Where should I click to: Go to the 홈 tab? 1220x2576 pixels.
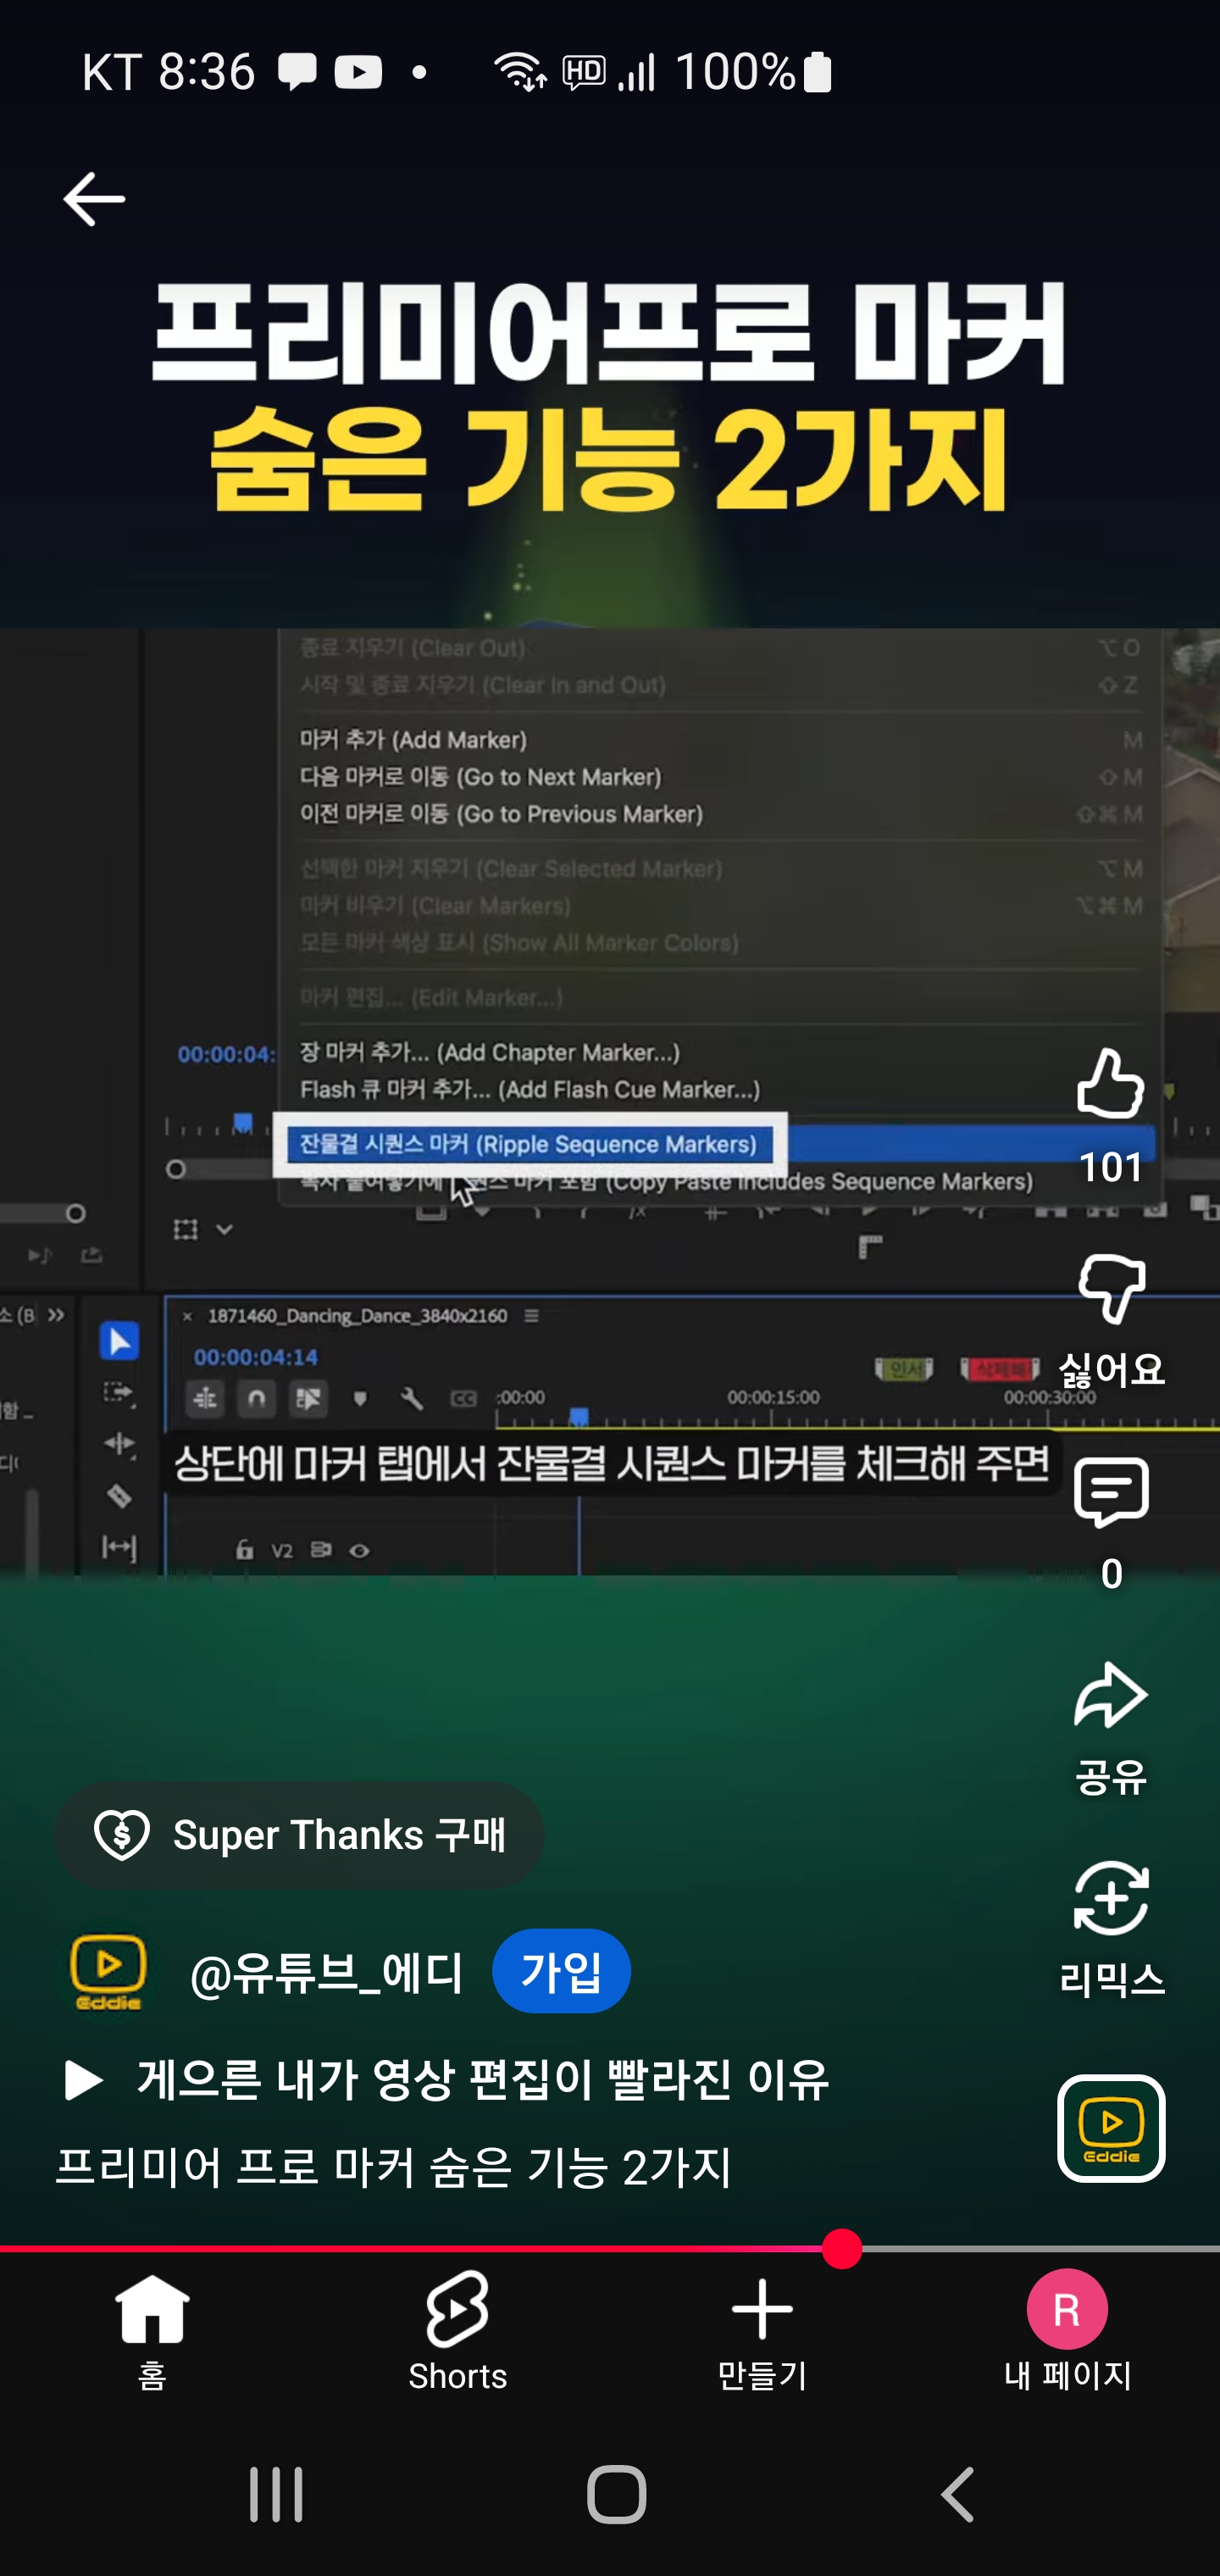[152, 2334]
